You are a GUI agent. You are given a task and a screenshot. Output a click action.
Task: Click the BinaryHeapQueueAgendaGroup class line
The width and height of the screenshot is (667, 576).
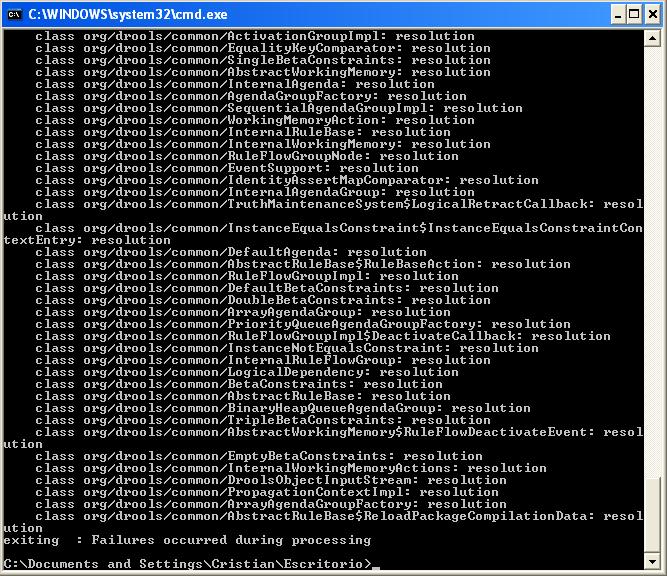click(283, 408)
